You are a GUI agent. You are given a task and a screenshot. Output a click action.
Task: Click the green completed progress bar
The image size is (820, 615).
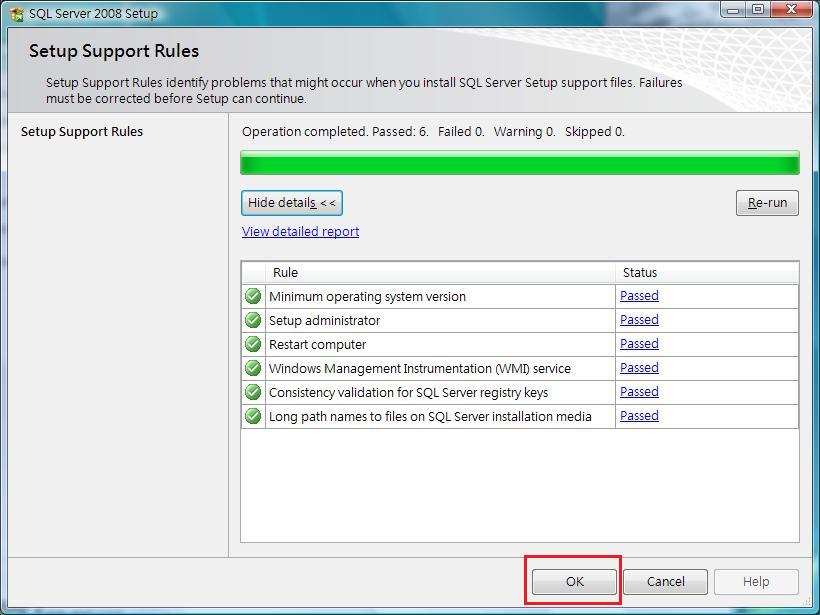click(x=520, y=163)
